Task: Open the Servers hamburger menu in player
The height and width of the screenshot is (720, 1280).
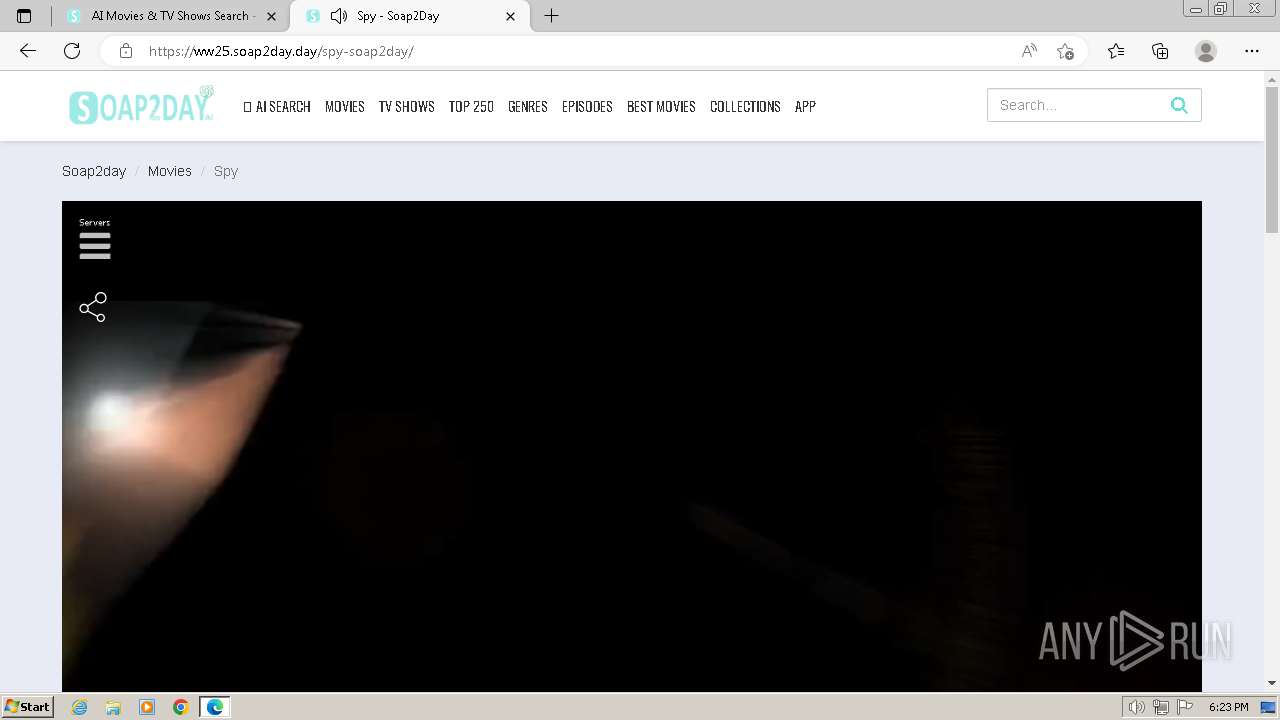Action: pos(95,246)
